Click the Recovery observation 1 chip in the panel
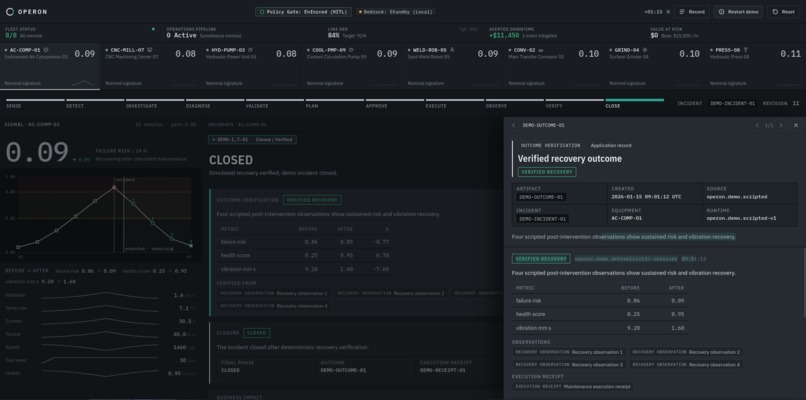Image resolution: width=806 pixels, height=400 pixels. pyautogui.click(x=569, y=352)
